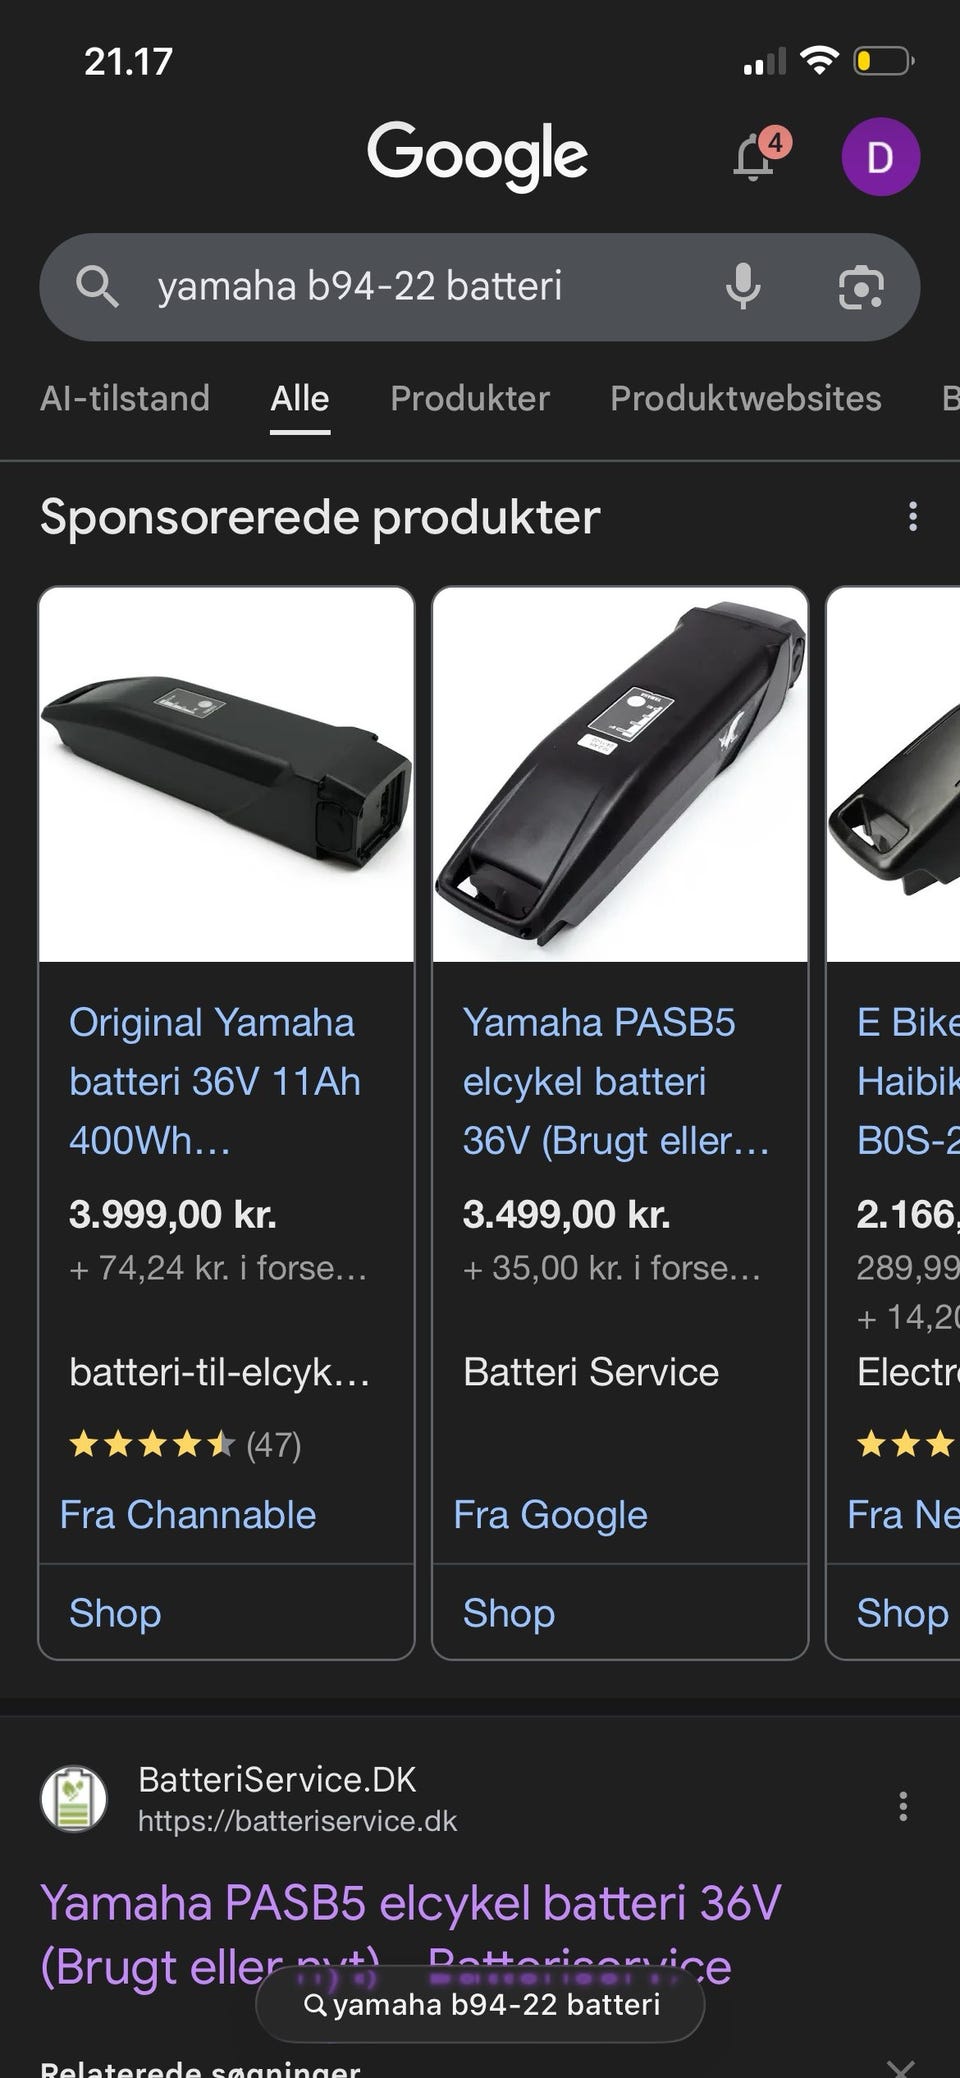This screenshot has width=960, height=2078.
Task: Close the related searches panel
Action: pos(900,2066)
